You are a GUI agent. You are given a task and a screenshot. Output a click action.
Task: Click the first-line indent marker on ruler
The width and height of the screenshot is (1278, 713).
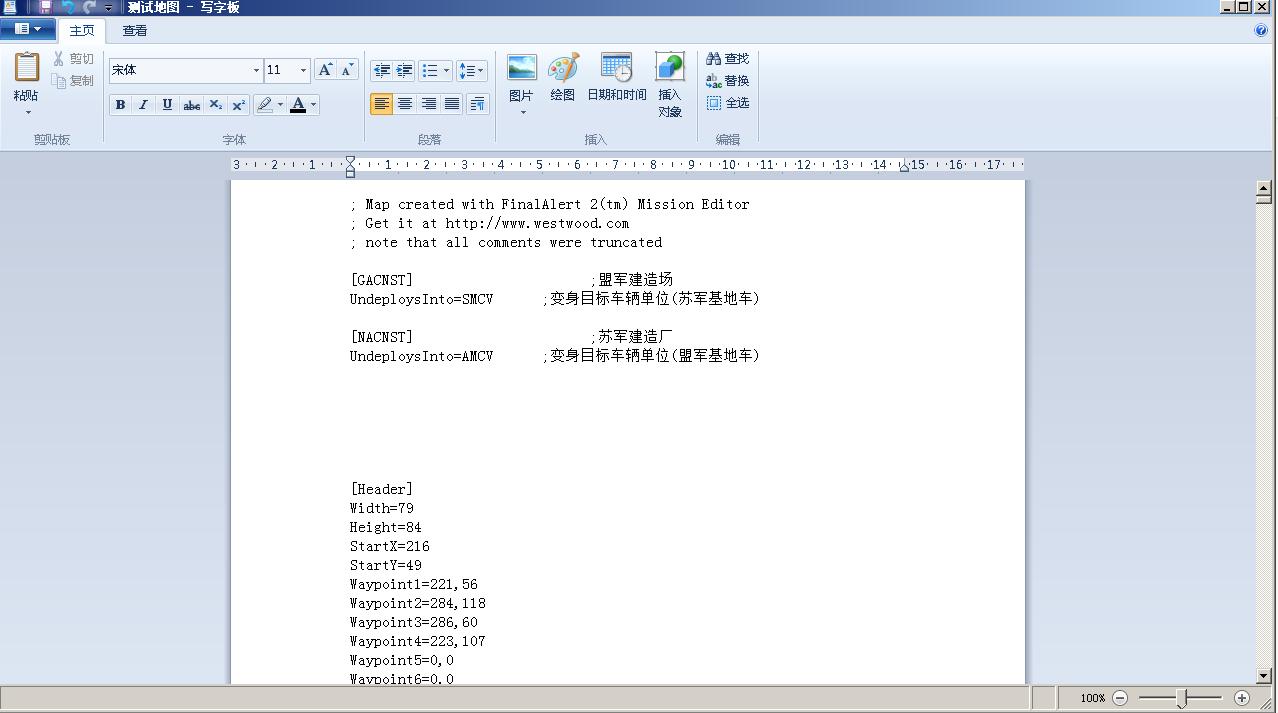pyautogui.click(x=350, y=160)
